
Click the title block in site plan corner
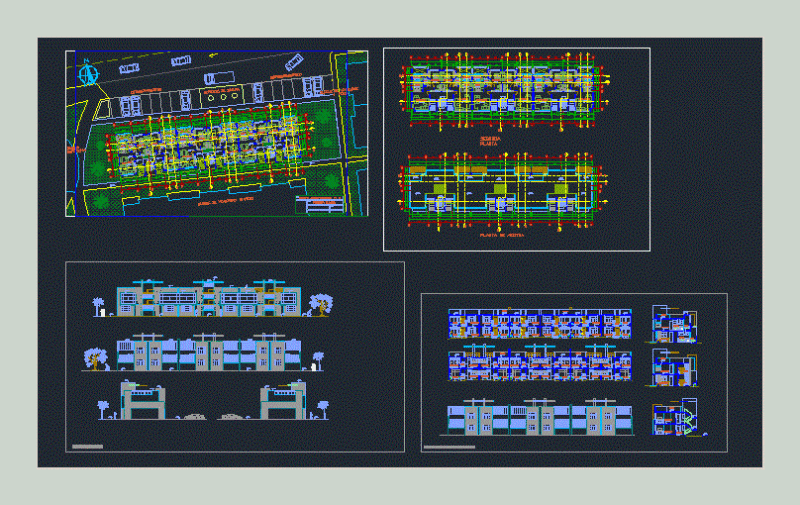point(320,205)
